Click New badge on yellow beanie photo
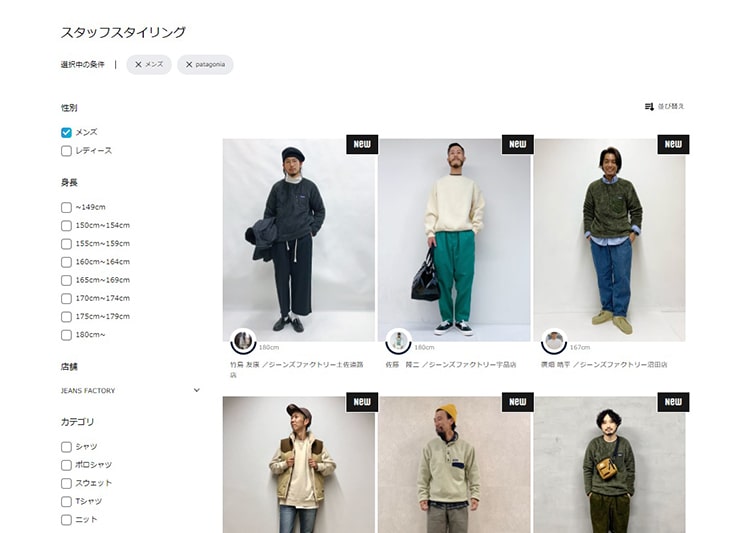The image size is (750, 533). tap(518, 402)
